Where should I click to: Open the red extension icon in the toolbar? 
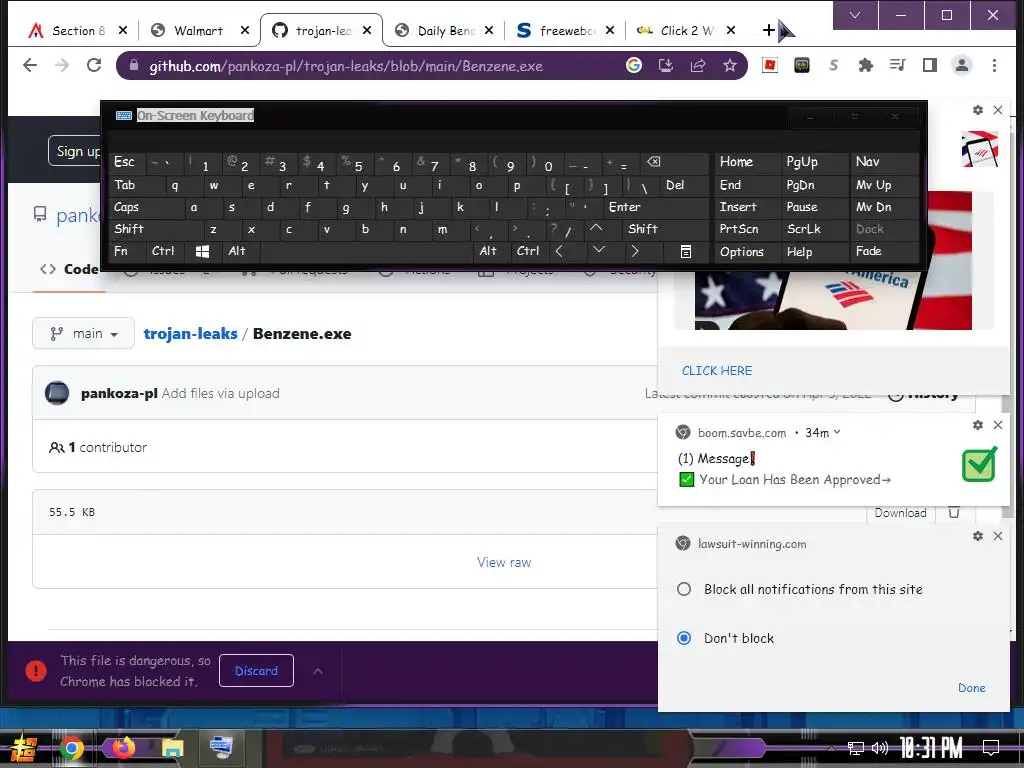click(x=770, y=65)
